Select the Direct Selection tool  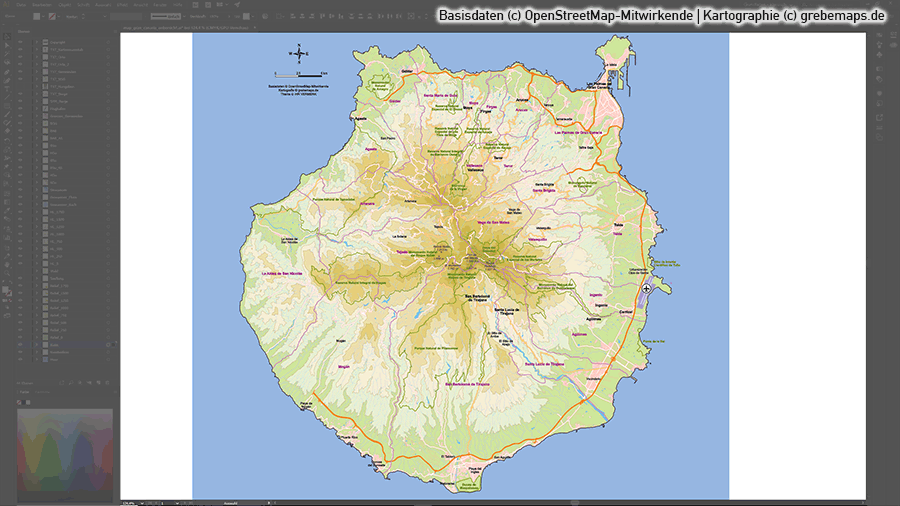point(6,47)
